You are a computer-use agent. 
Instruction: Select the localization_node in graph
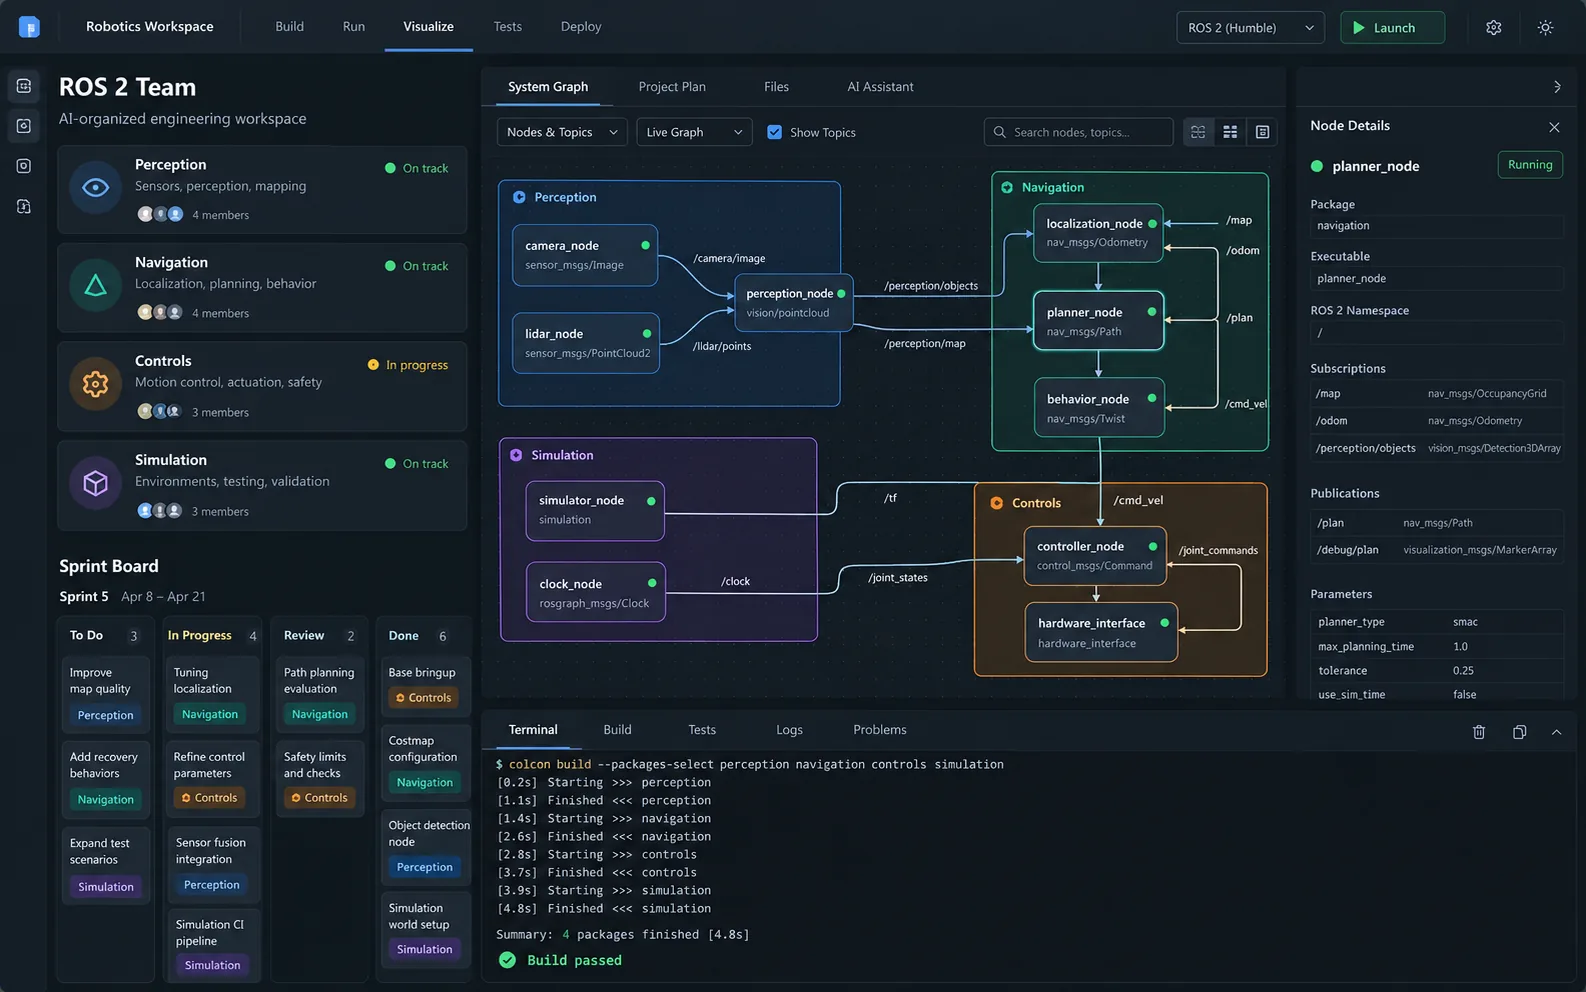(1098, 233)
